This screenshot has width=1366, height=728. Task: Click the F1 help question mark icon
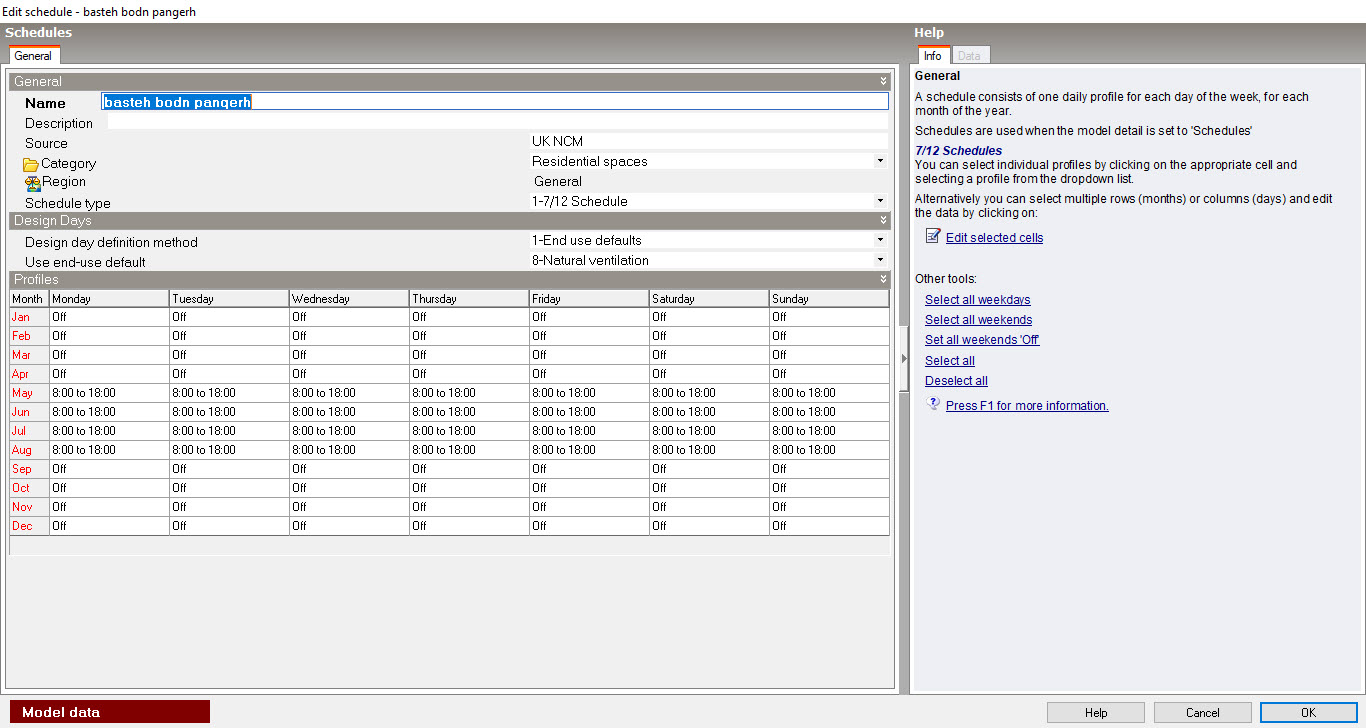coord(934,404)
